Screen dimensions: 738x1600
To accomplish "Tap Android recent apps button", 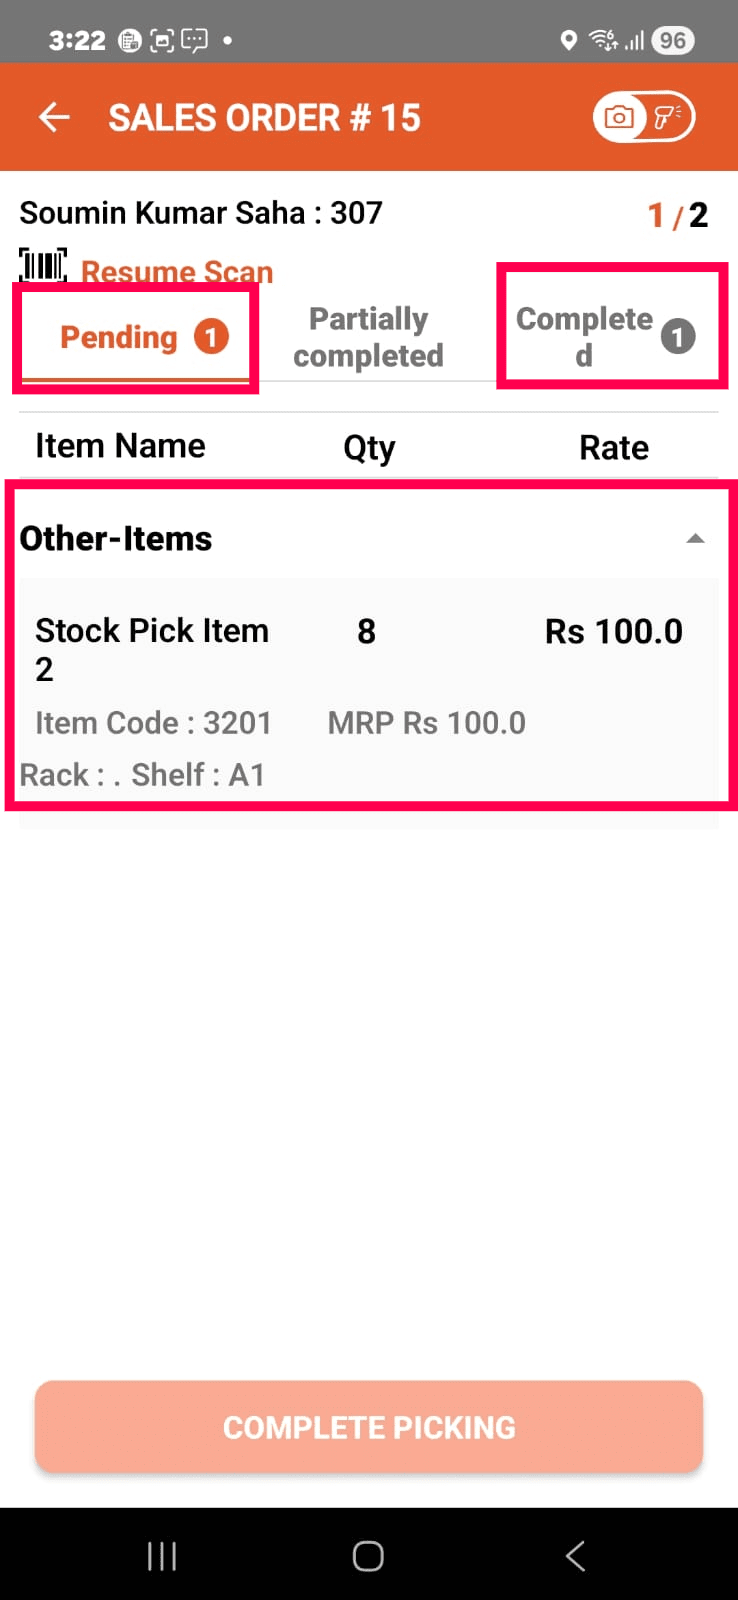I will (162, 1556).
